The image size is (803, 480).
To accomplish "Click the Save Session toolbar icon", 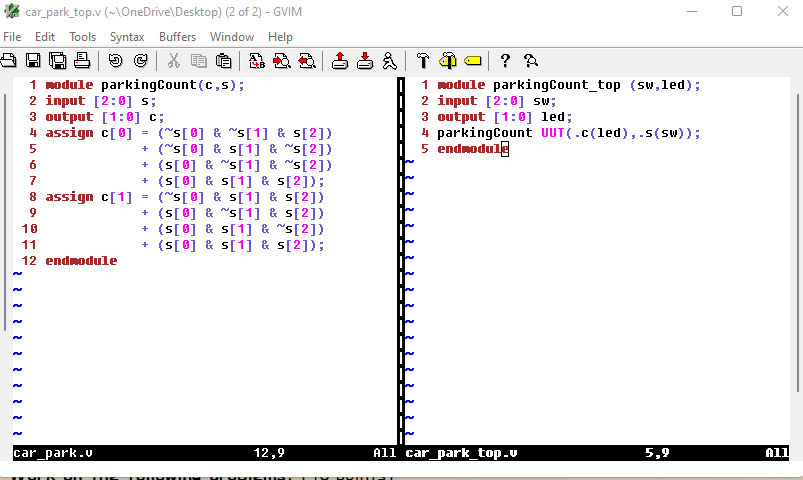I will coord(365,61).
